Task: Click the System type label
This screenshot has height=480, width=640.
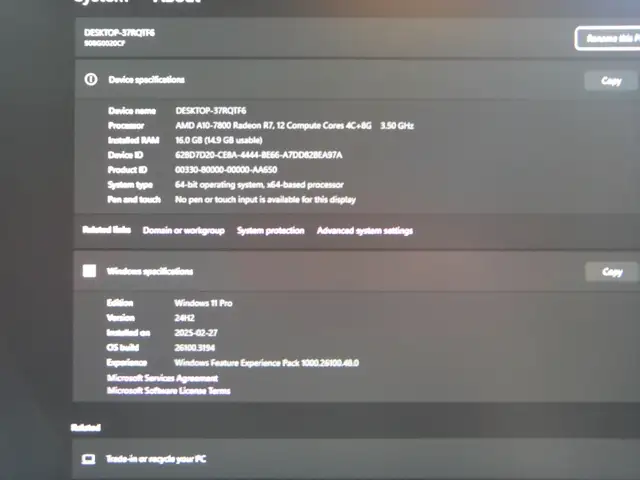Action: click(x=130, y=185)
